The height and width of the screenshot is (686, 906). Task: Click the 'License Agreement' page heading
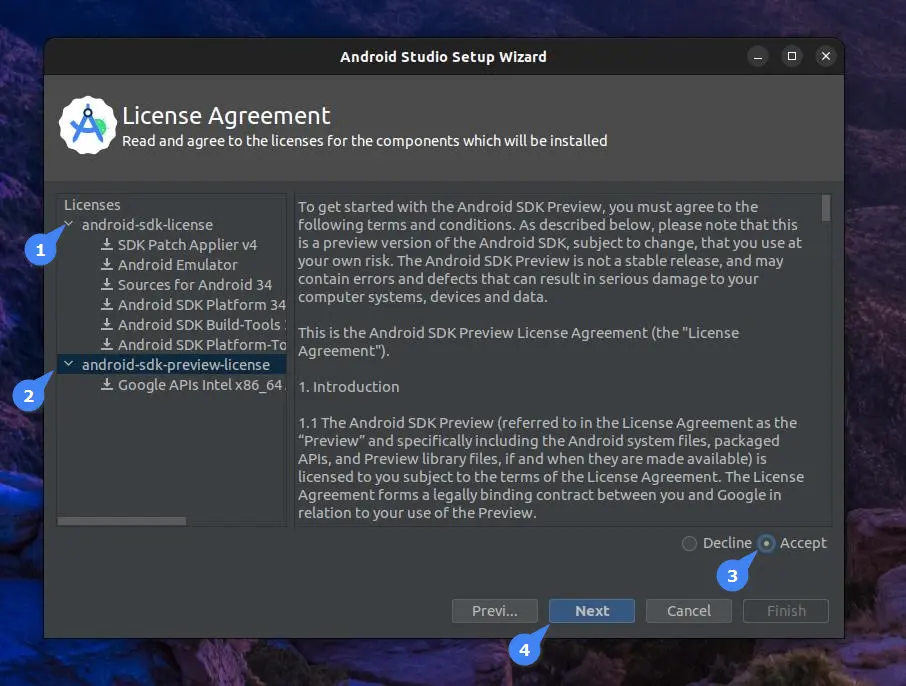(226, 116)
